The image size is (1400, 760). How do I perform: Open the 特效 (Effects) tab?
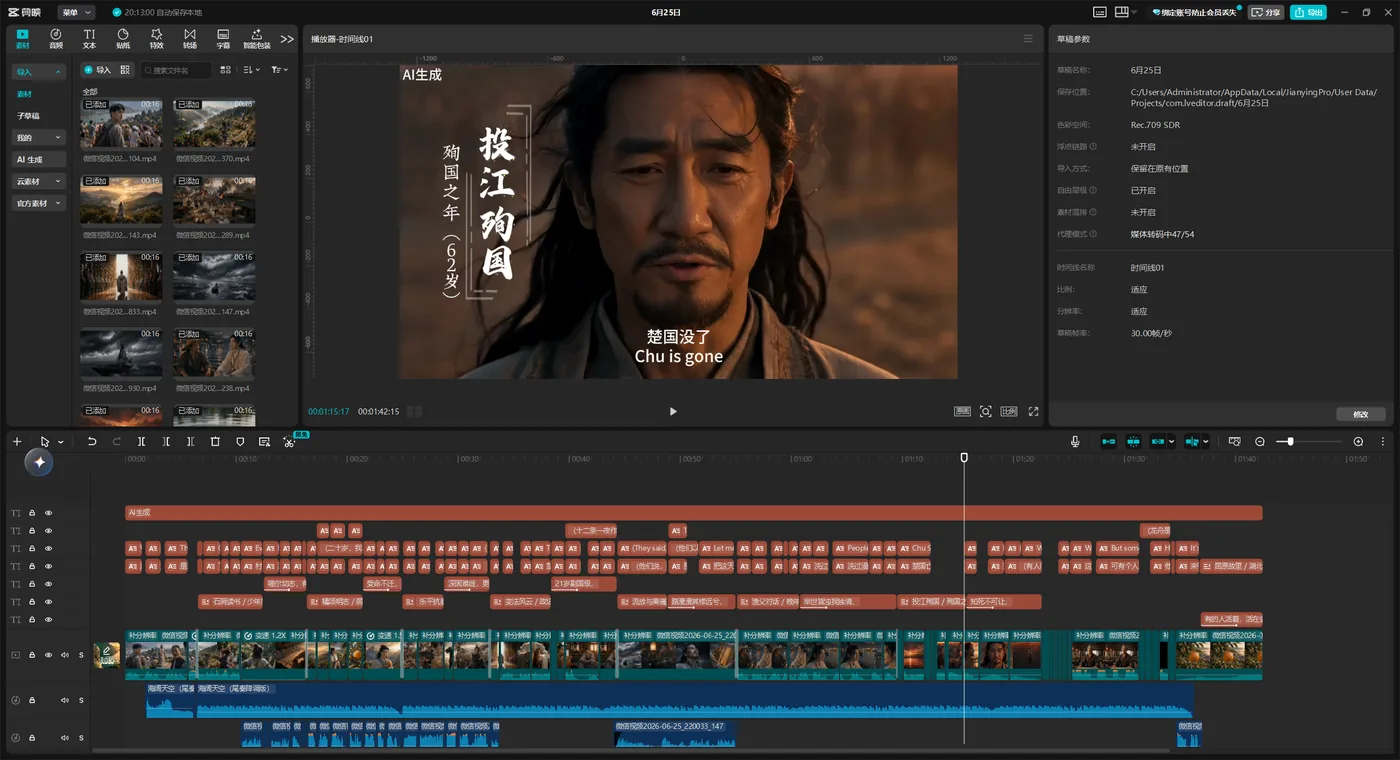(x=156, y=39)
